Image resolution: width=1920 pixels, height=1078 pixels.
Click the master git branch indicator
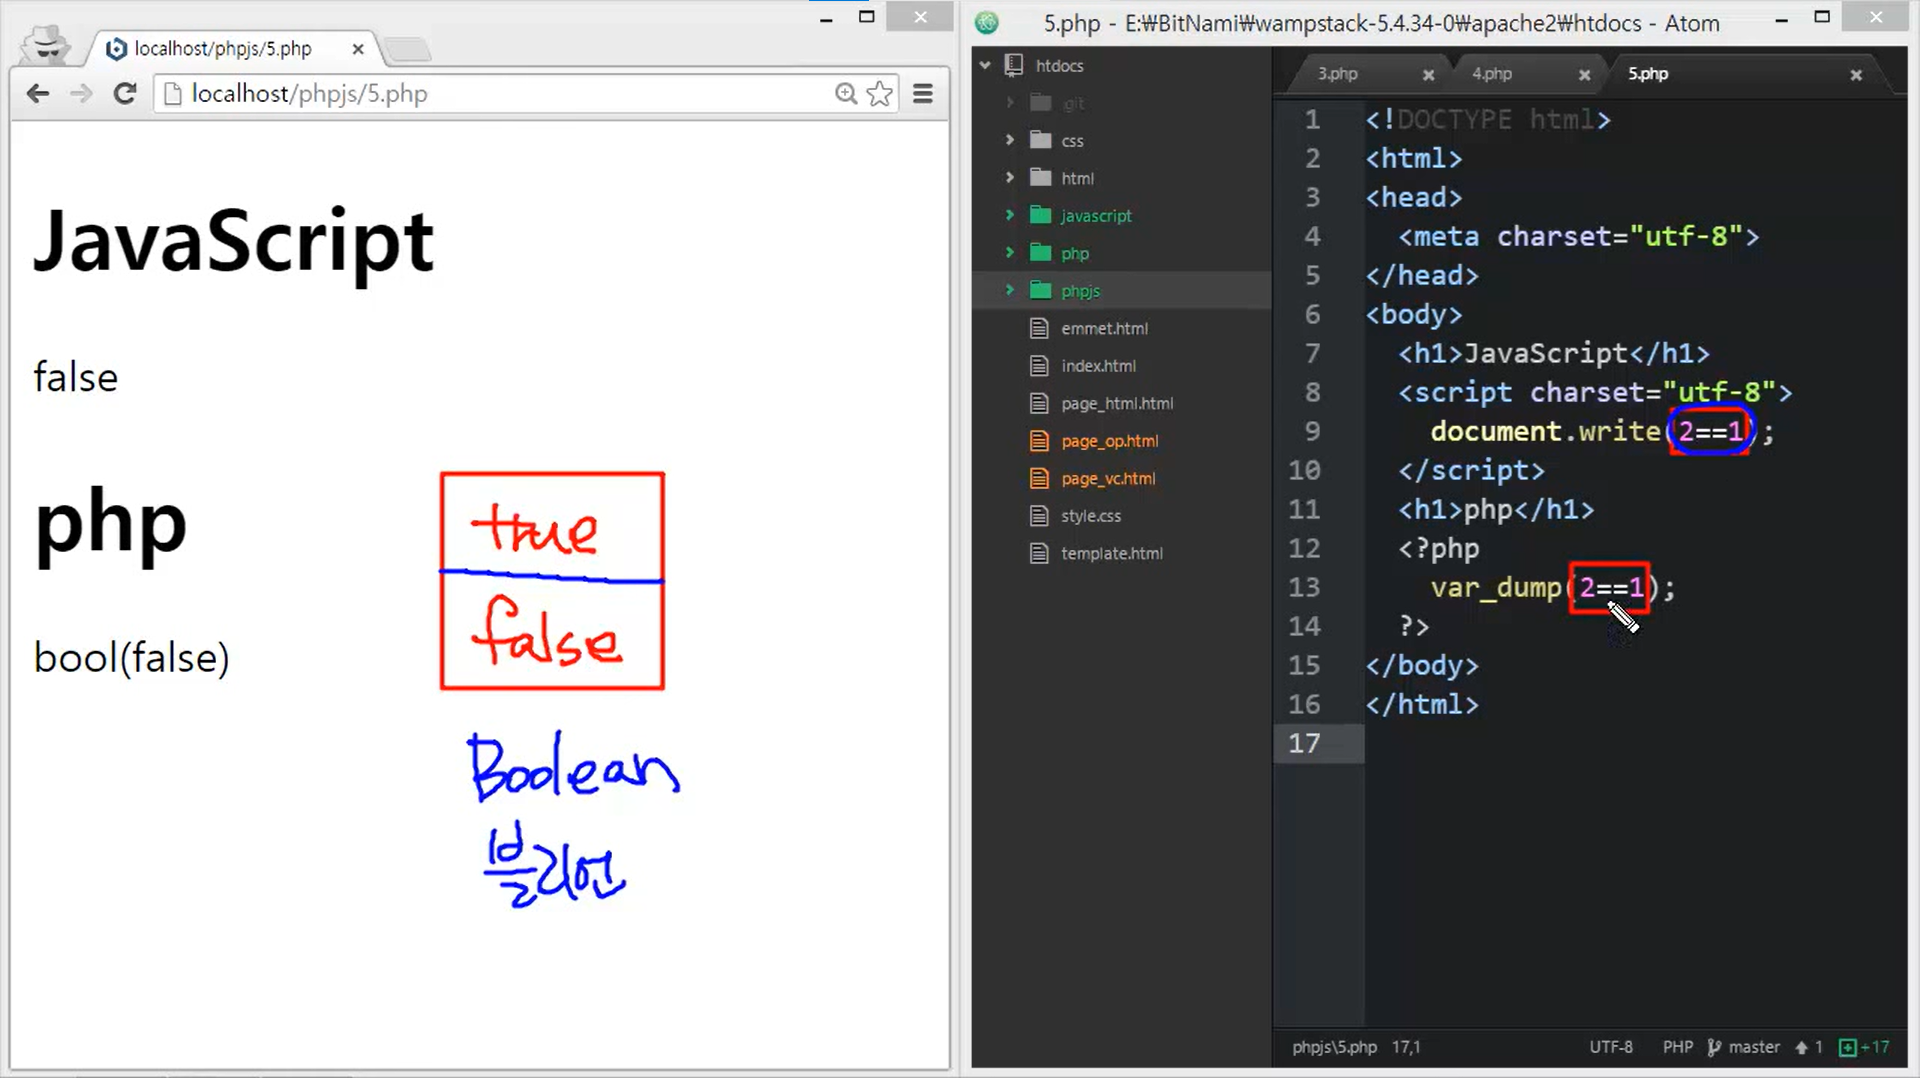(1744, 1047)
